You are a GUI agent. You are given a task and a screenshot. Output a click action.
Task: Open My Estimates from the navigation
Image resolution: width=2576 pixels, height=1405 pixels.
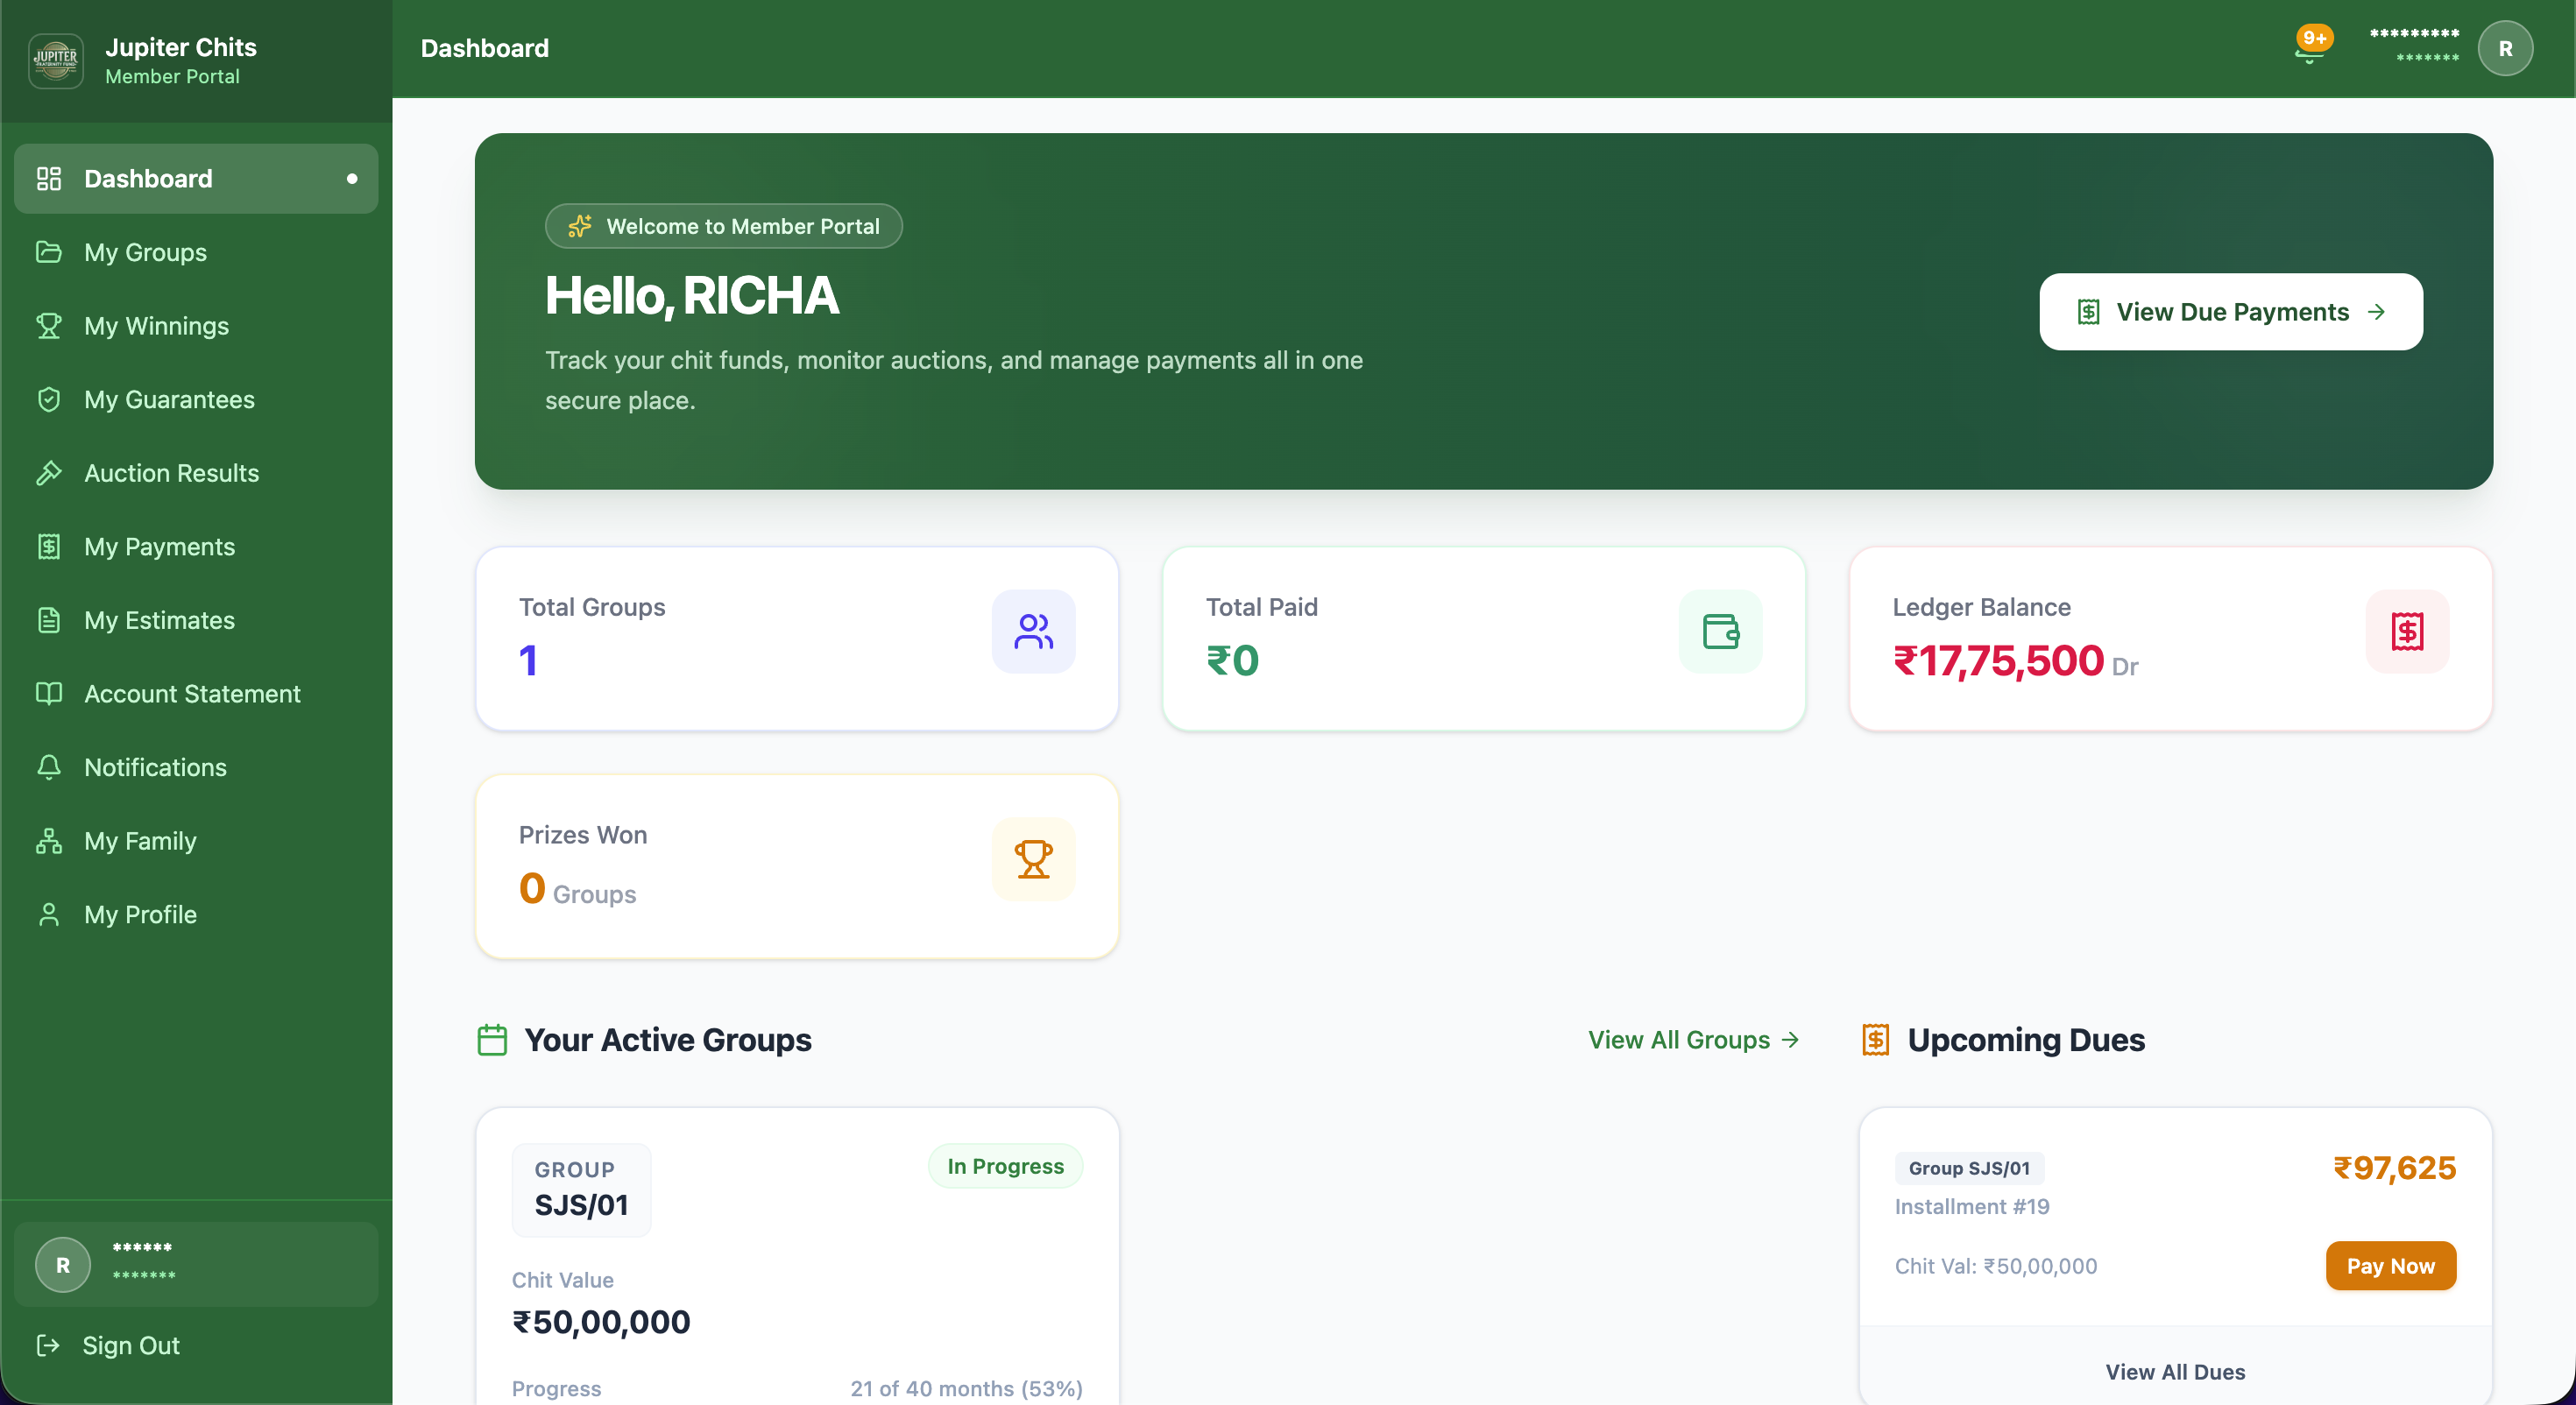(x=158, y=620)
